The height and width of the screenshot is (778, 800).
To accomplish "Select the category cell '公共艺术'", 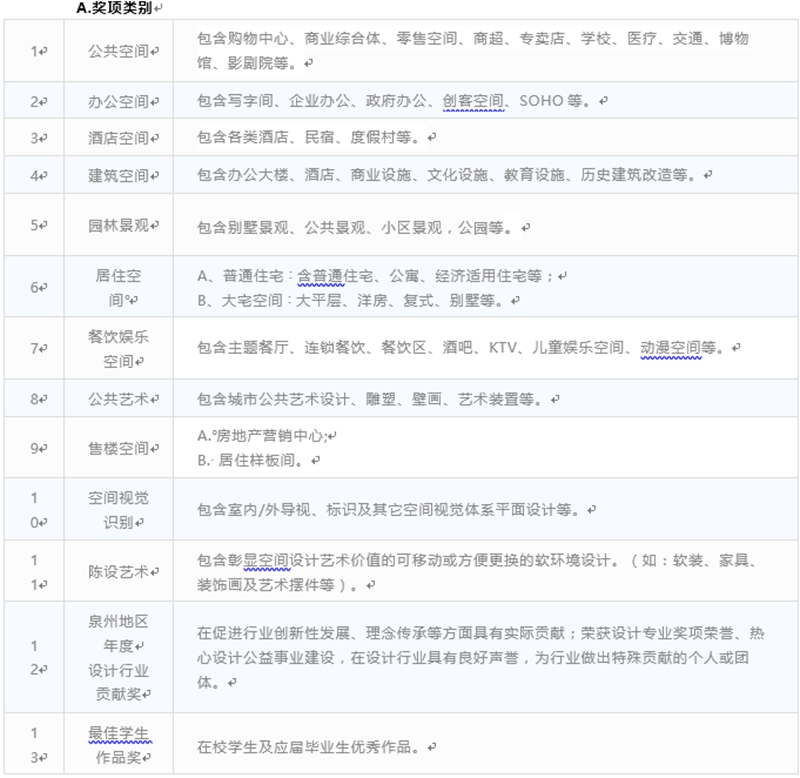I will click(118, 398).
